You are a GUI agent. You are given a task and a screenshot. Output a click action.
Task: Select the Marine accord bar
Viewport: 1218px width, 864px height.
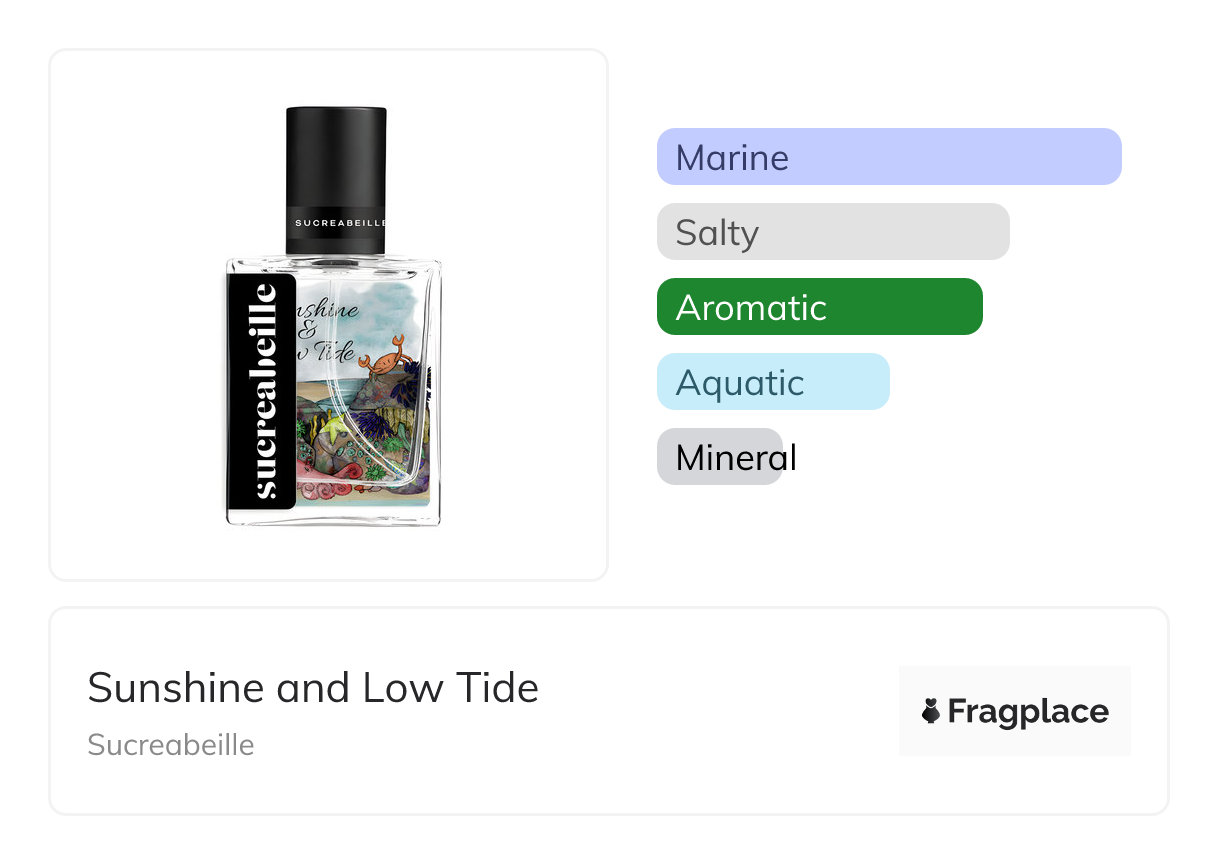point(888,157)
